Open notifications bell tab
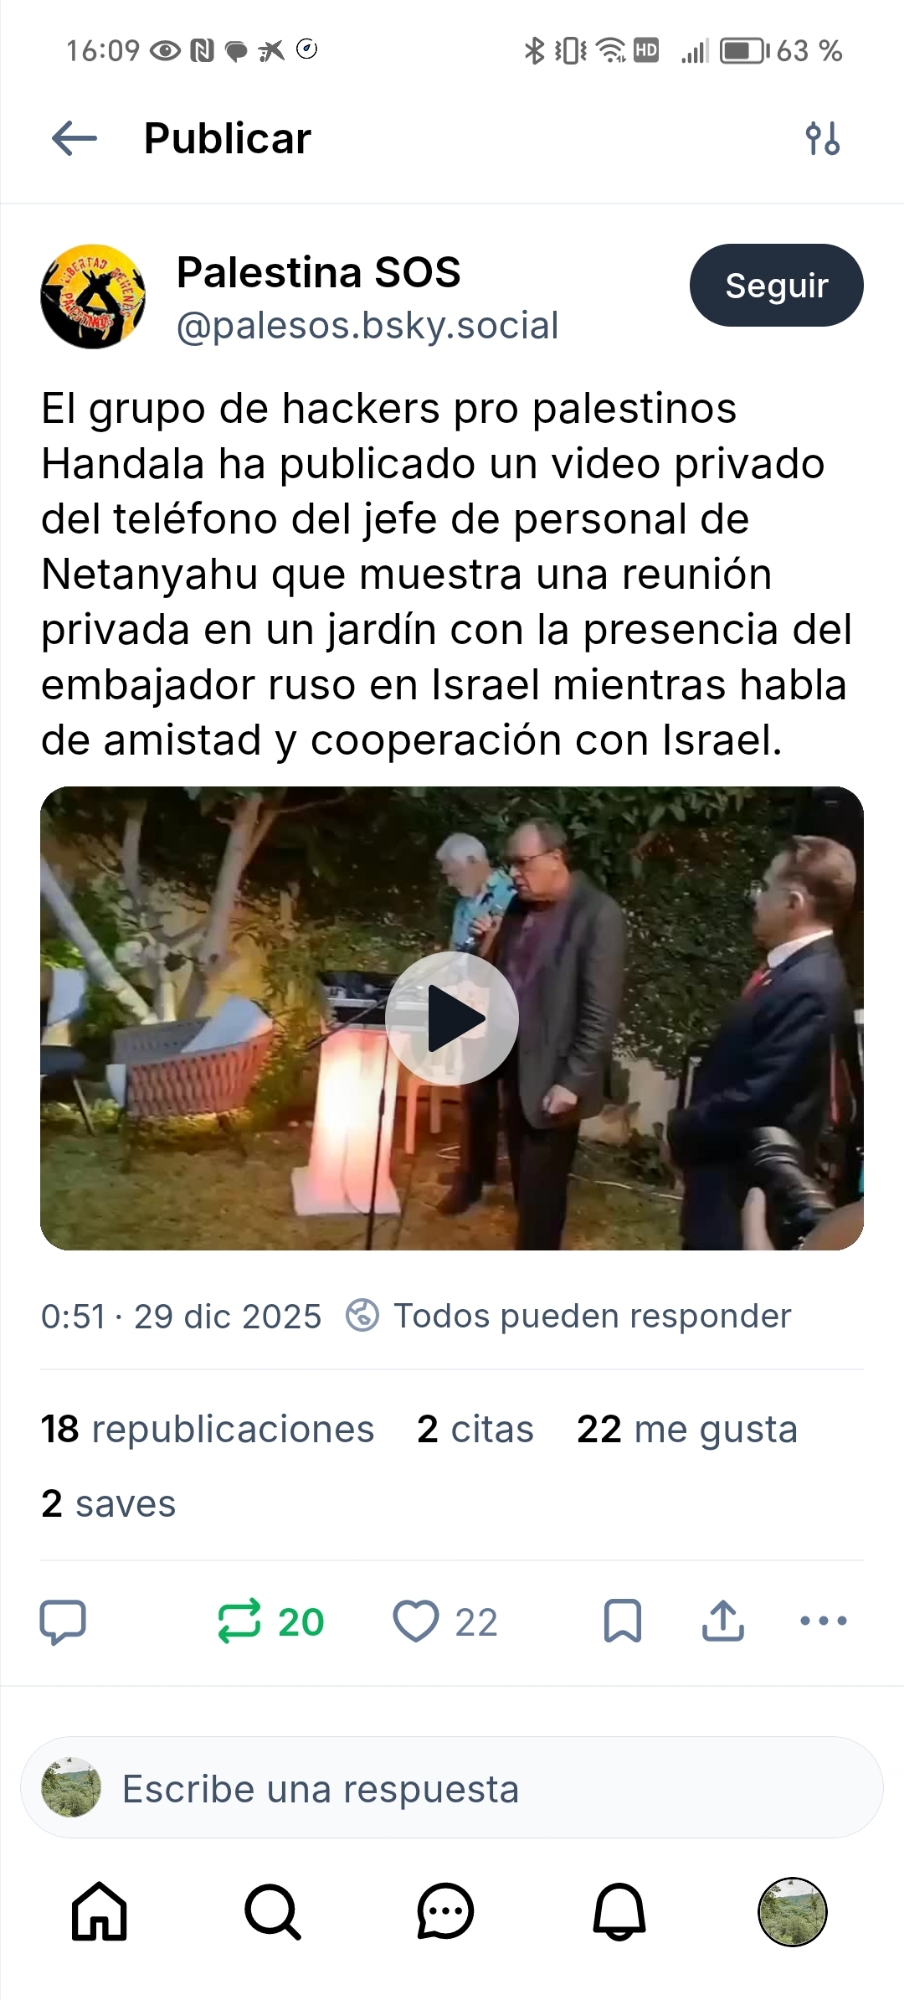 pyautogui.click(x=619, y=1912)
